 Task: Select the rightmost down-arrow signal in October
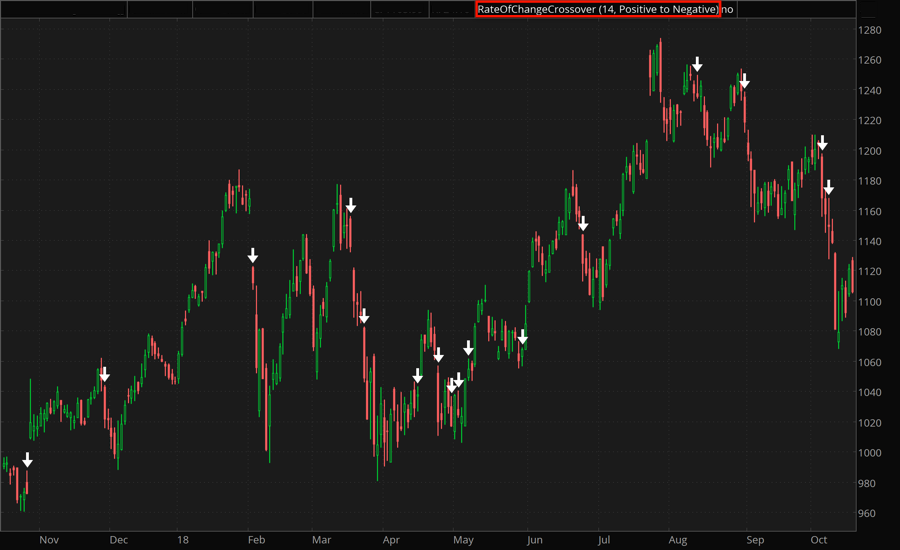(828, 187)
